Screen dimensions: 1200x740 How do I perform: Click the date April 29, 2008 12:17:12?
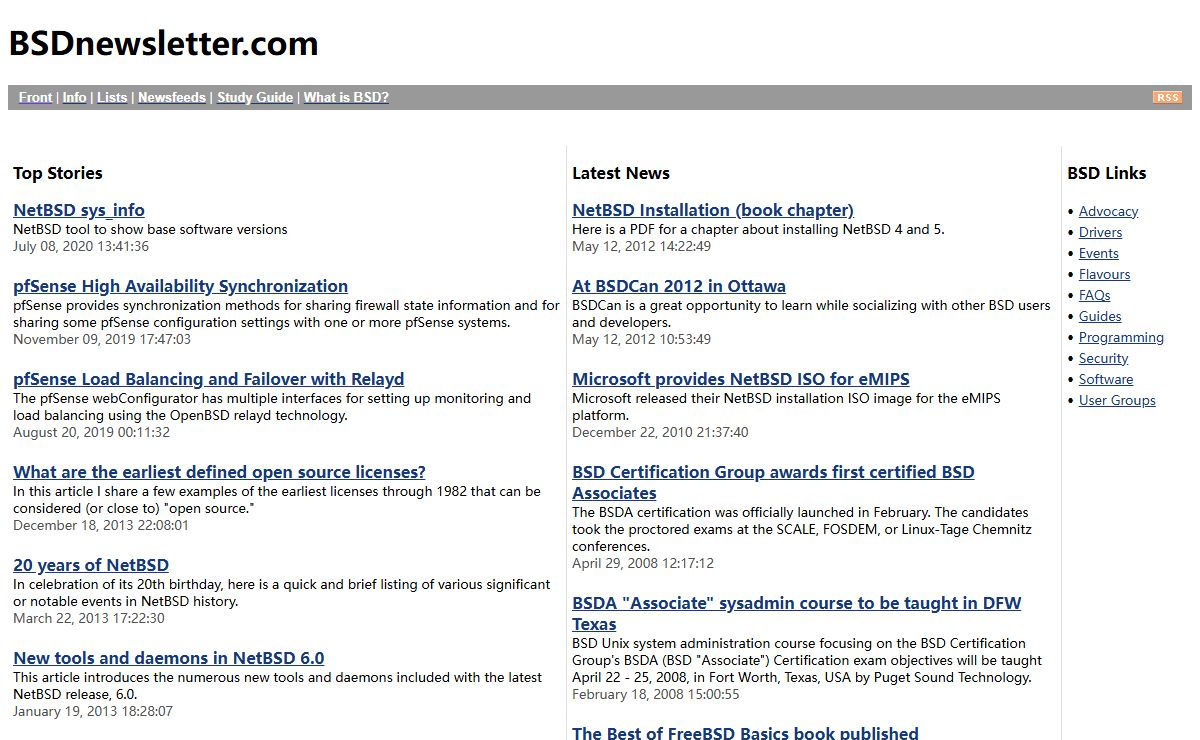pyautogui.click(x=643, y=563)
